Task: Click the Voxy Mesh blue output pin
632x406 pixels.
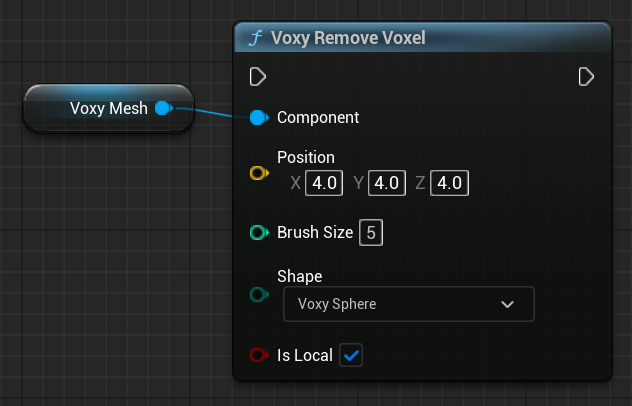Action: [x=163, y=108]
